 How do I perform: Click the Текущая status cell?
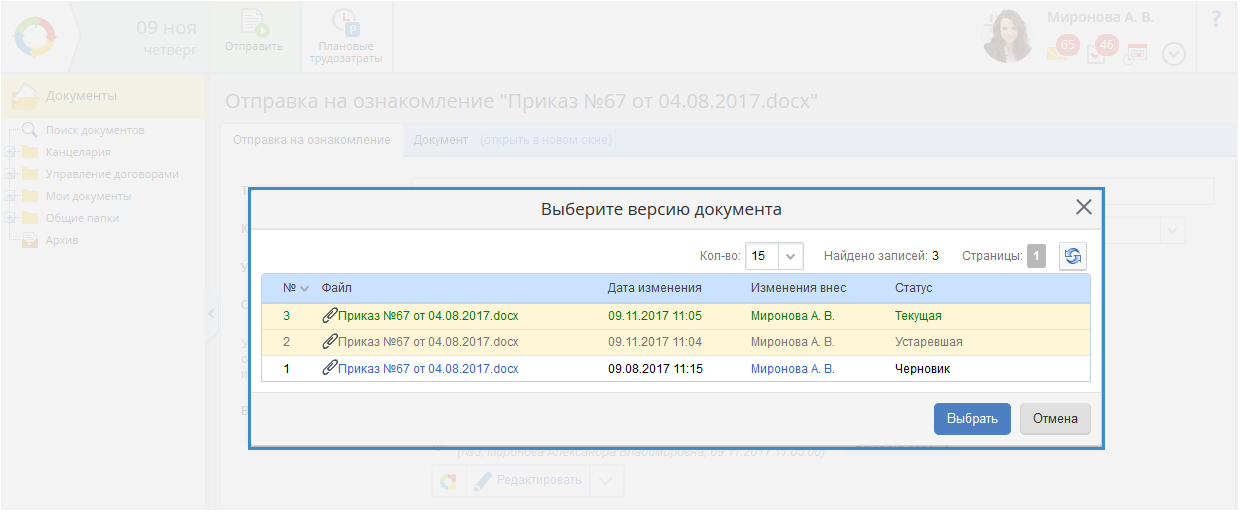(918, 315)
